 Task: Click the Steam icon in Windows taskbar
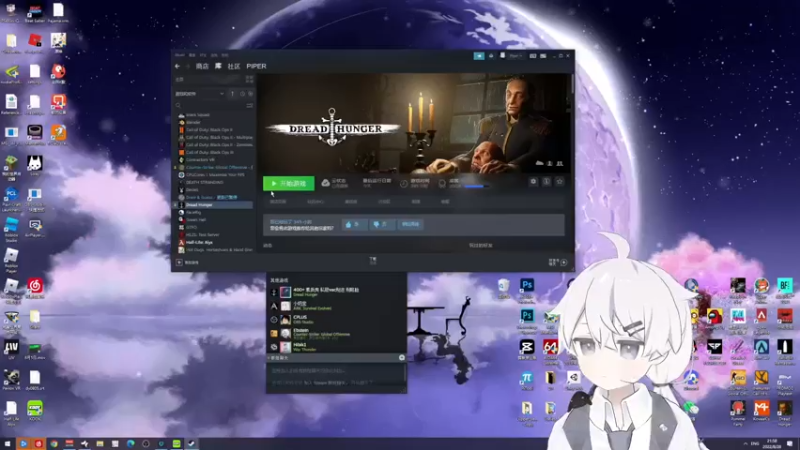pyautogui.click(x=191, y=444)
